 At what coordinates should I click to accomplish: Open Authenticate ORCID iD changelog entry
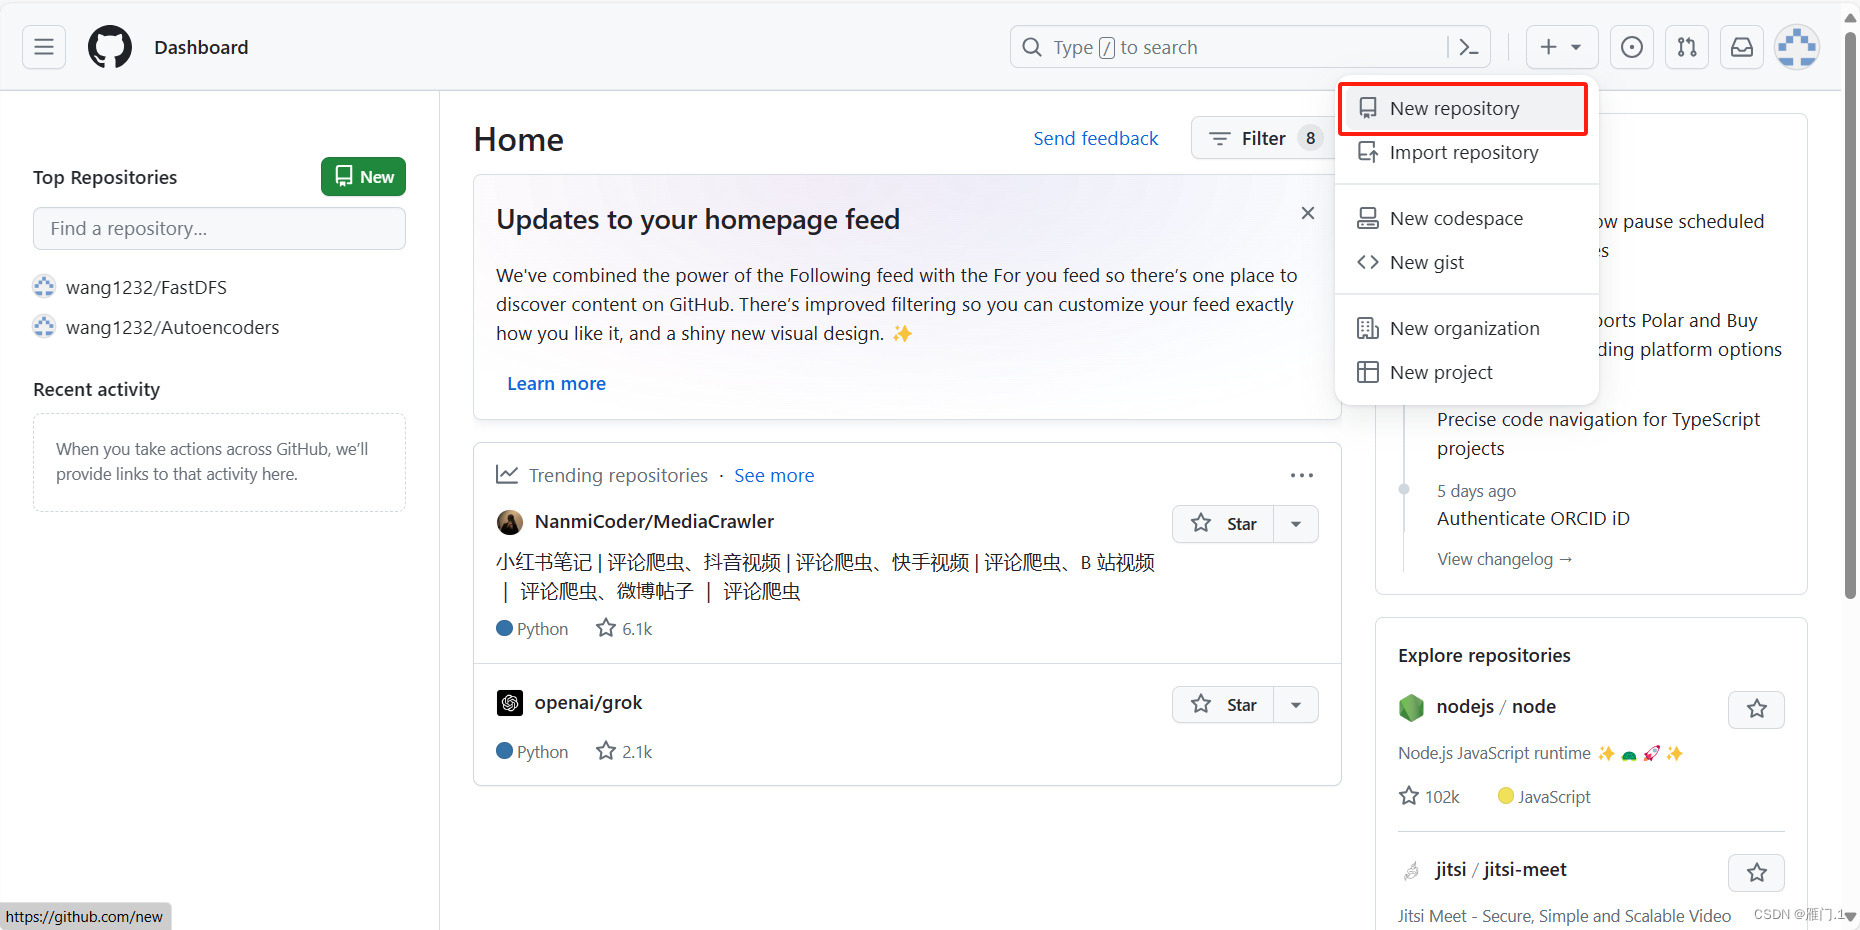1533,518
